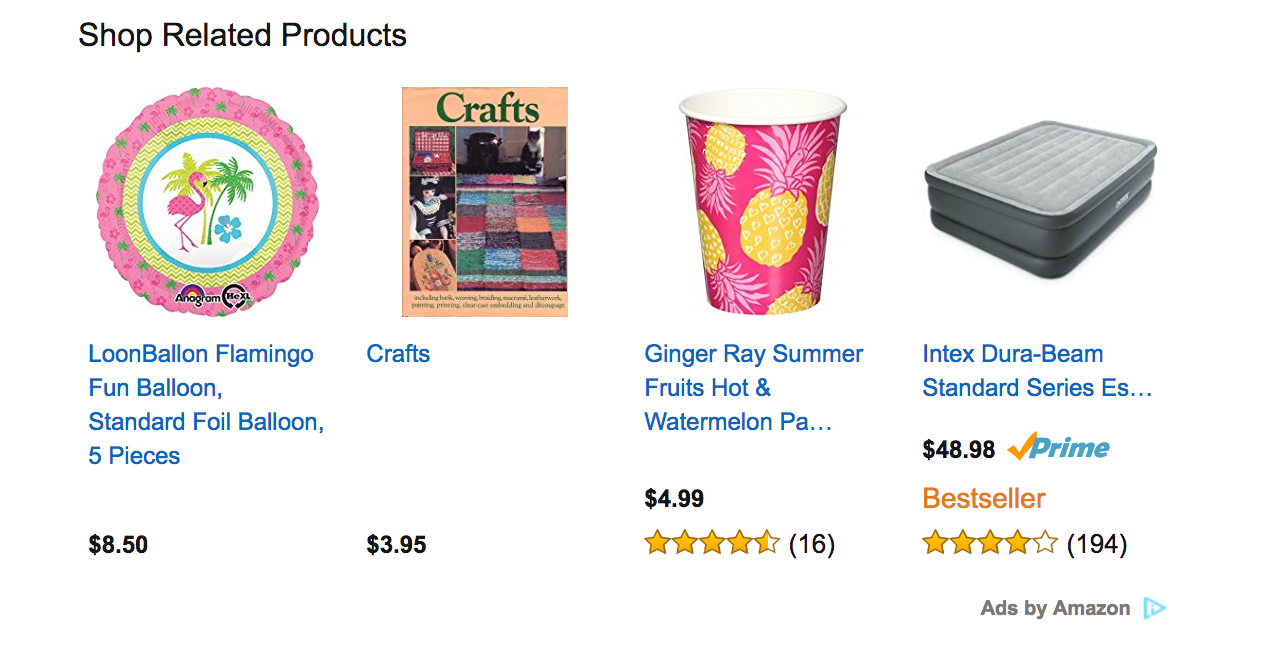Image resolution: width=1286 pixels, height=650 pixels.
Task: Click the $8.50 balloon price
Action: click(118, 545)
